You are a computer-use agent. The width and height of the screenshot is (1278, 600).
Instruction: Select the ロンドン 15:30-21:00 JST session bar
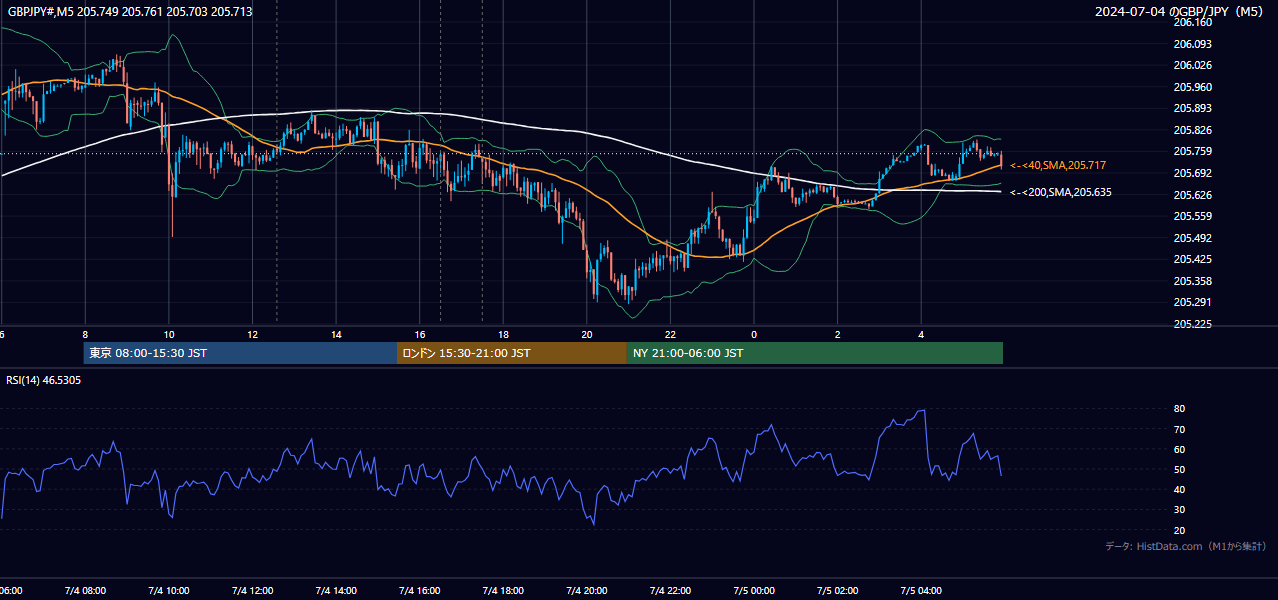coord(512,353)
